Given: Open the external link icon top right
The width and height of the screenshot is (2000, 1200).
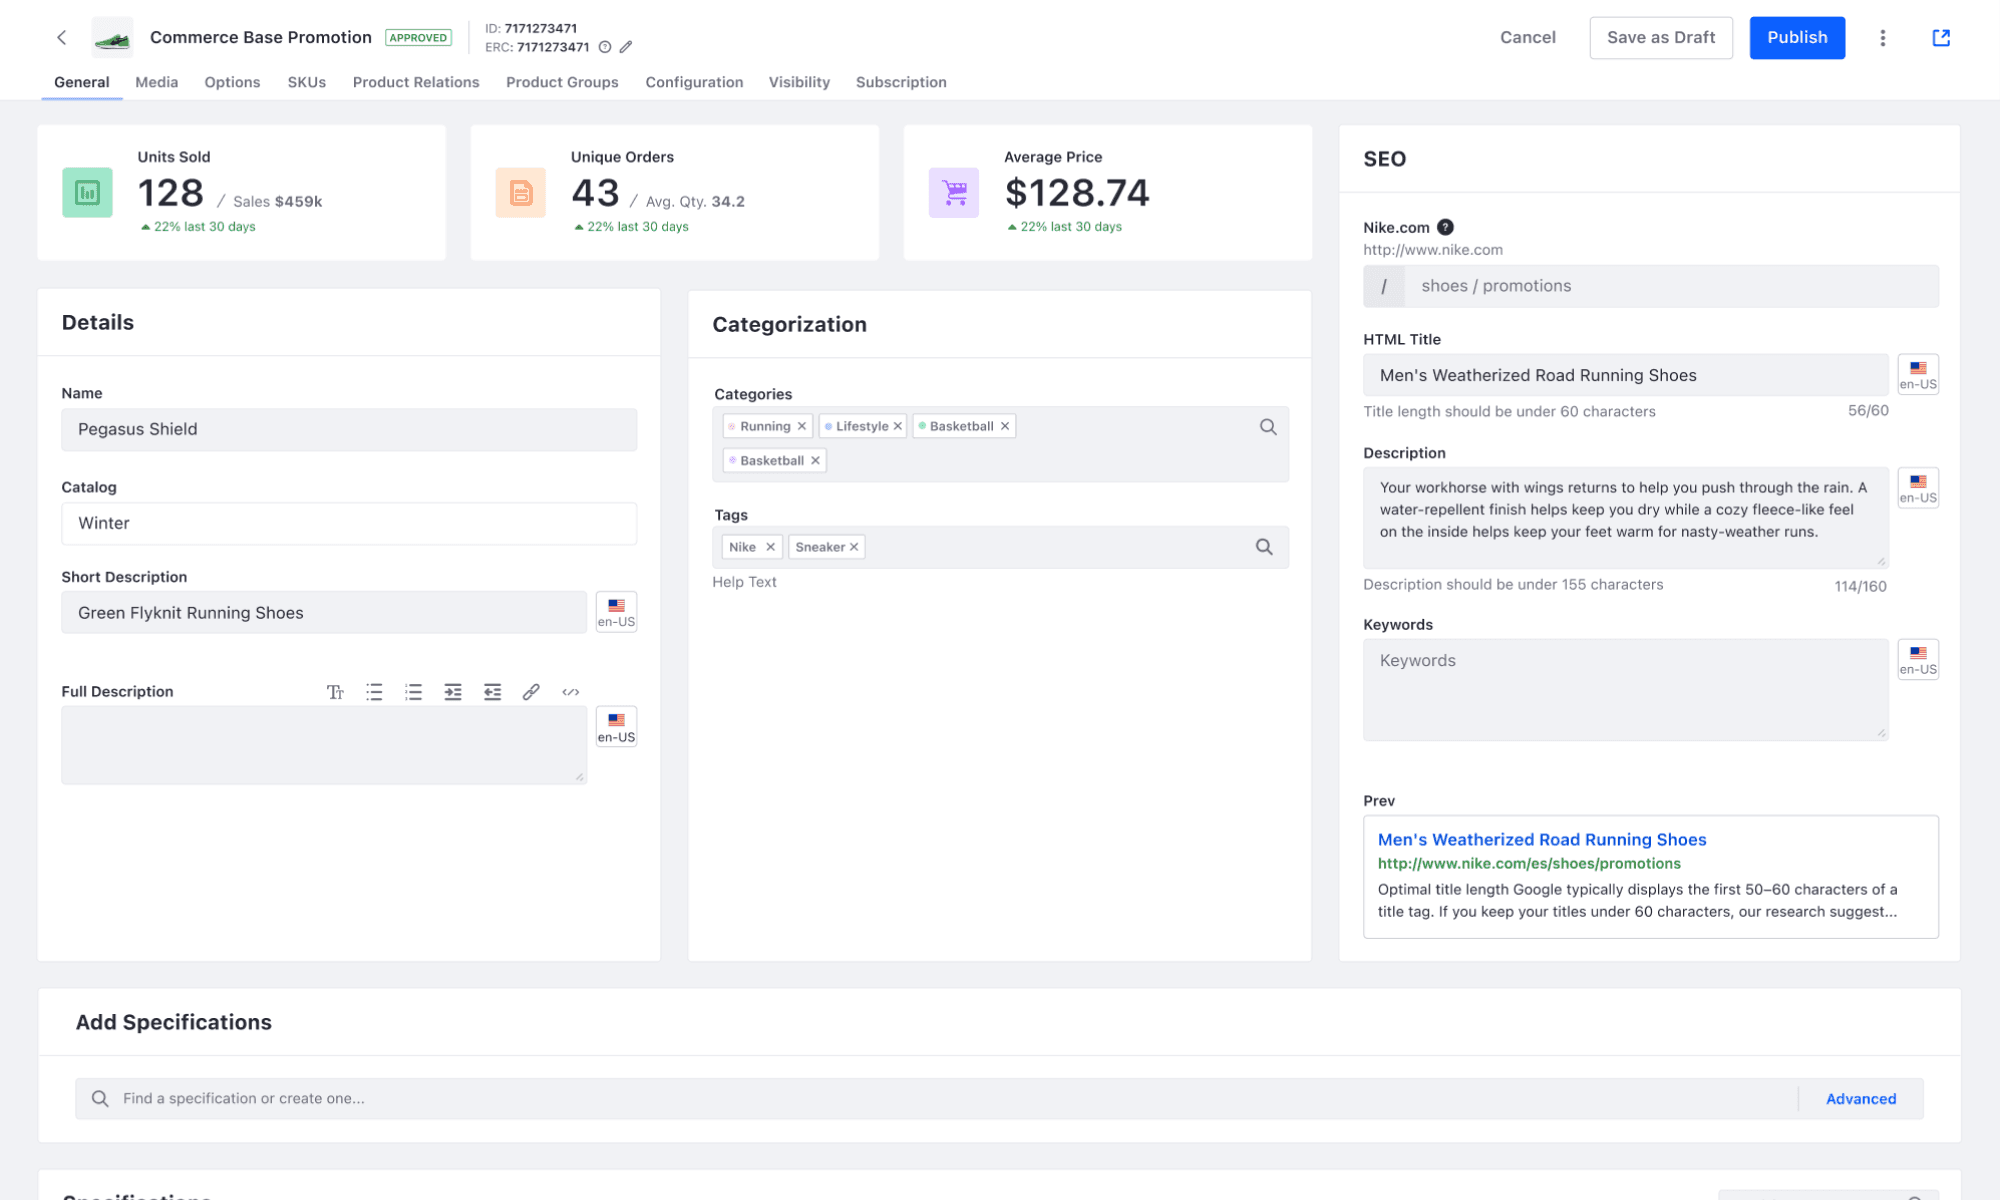Looking at the screenshot, I should coord(1941,37).
